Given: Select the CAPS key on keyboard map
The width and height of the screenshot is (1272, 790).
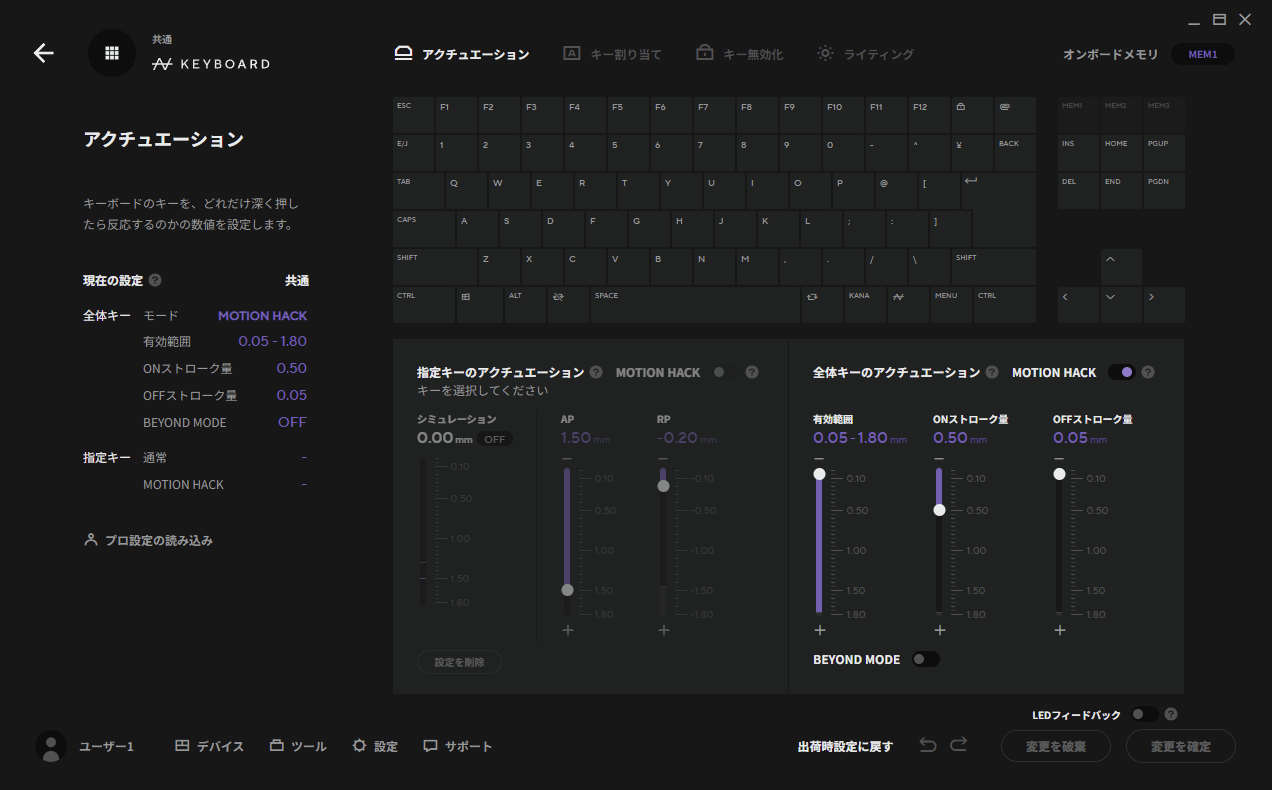Looking at the screenshot, I should pos(424,229).
